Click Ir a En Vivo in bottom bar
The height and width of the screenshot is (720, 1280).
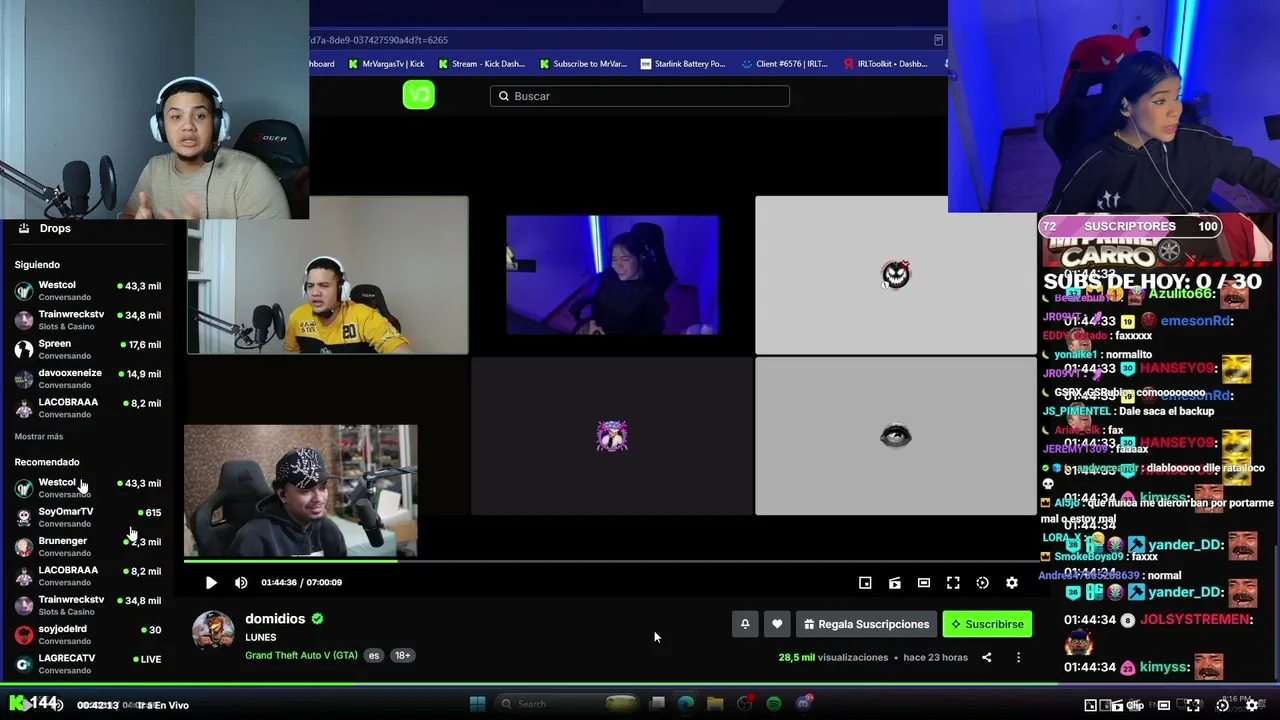163,705
